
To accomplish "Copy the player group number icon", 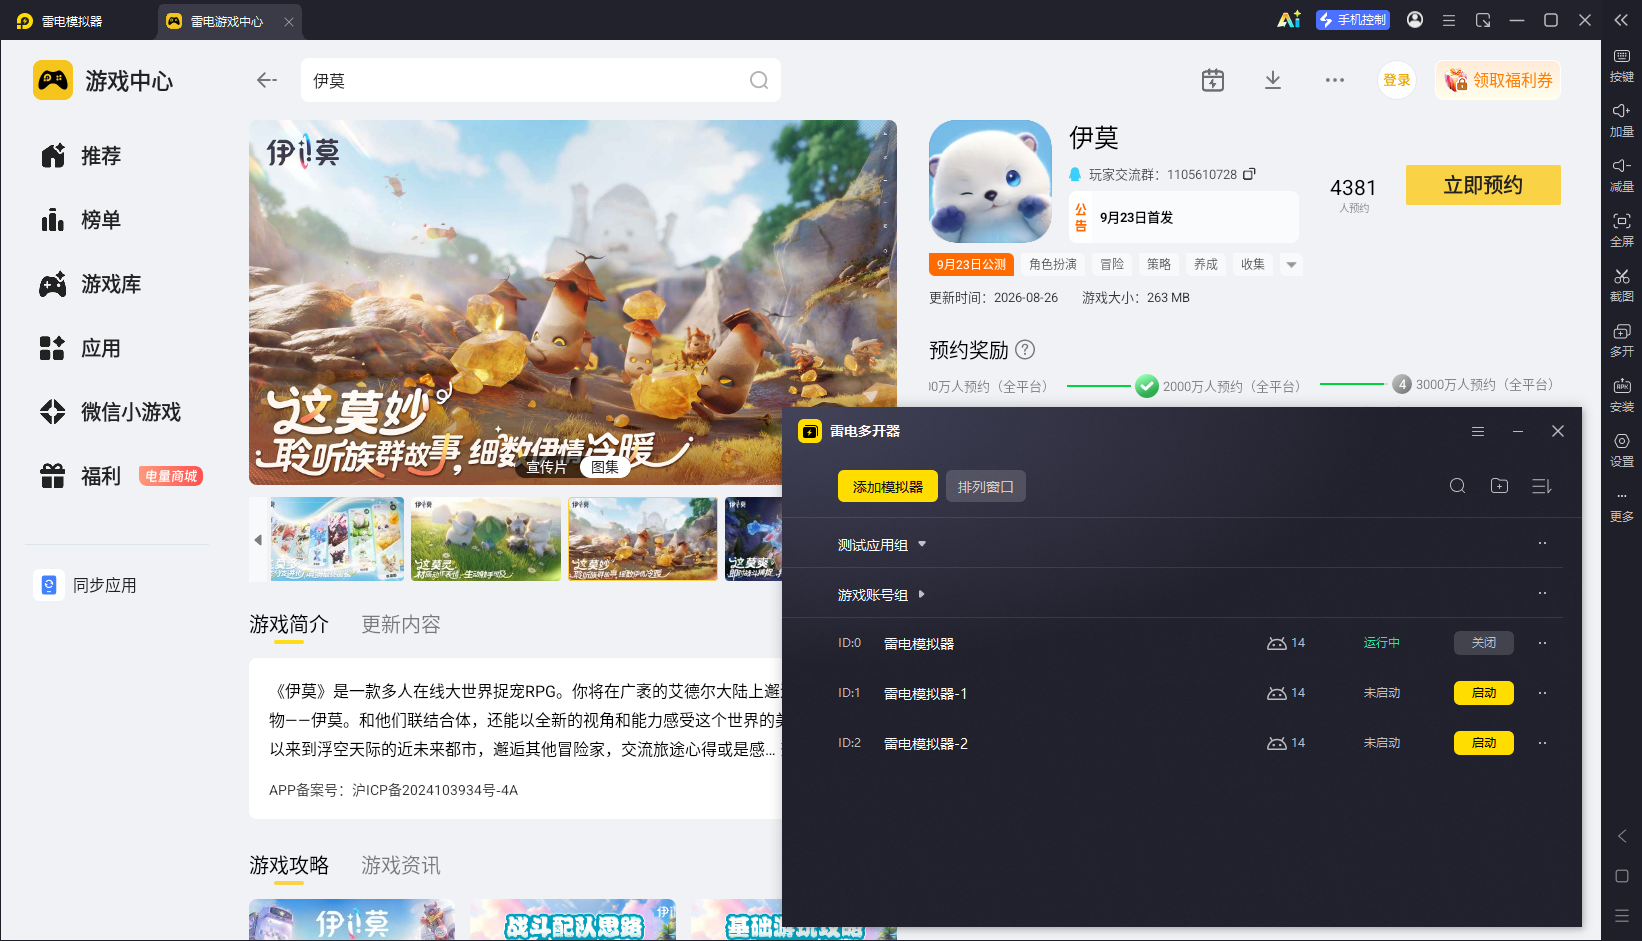I will click(x=1249, y=174).
